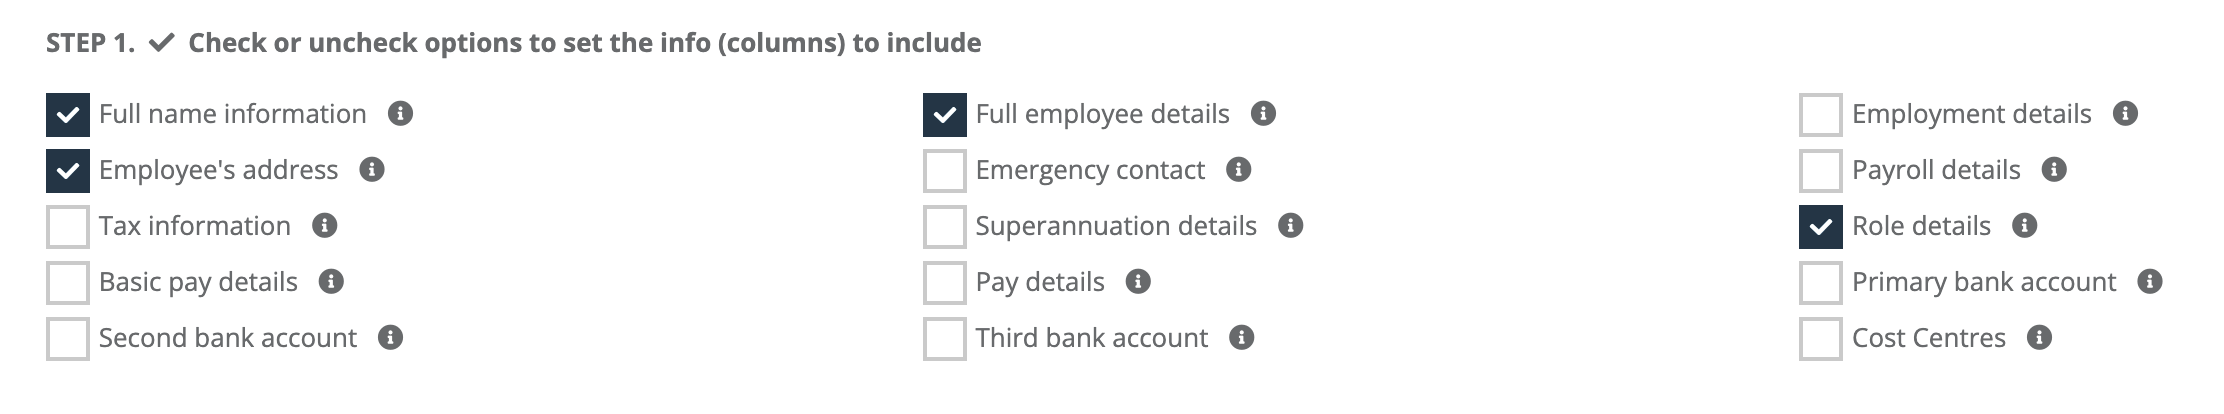
Task: Click info icon next to Role details
Action: click(2024, 226)
